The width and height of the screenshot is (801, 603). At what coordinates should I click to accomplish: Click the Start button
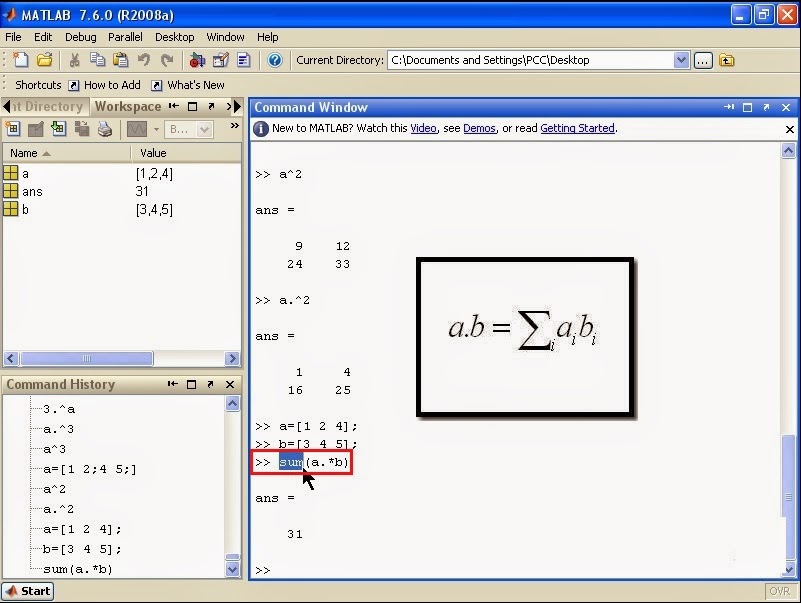pyautogui.click(x=27, y=591)
